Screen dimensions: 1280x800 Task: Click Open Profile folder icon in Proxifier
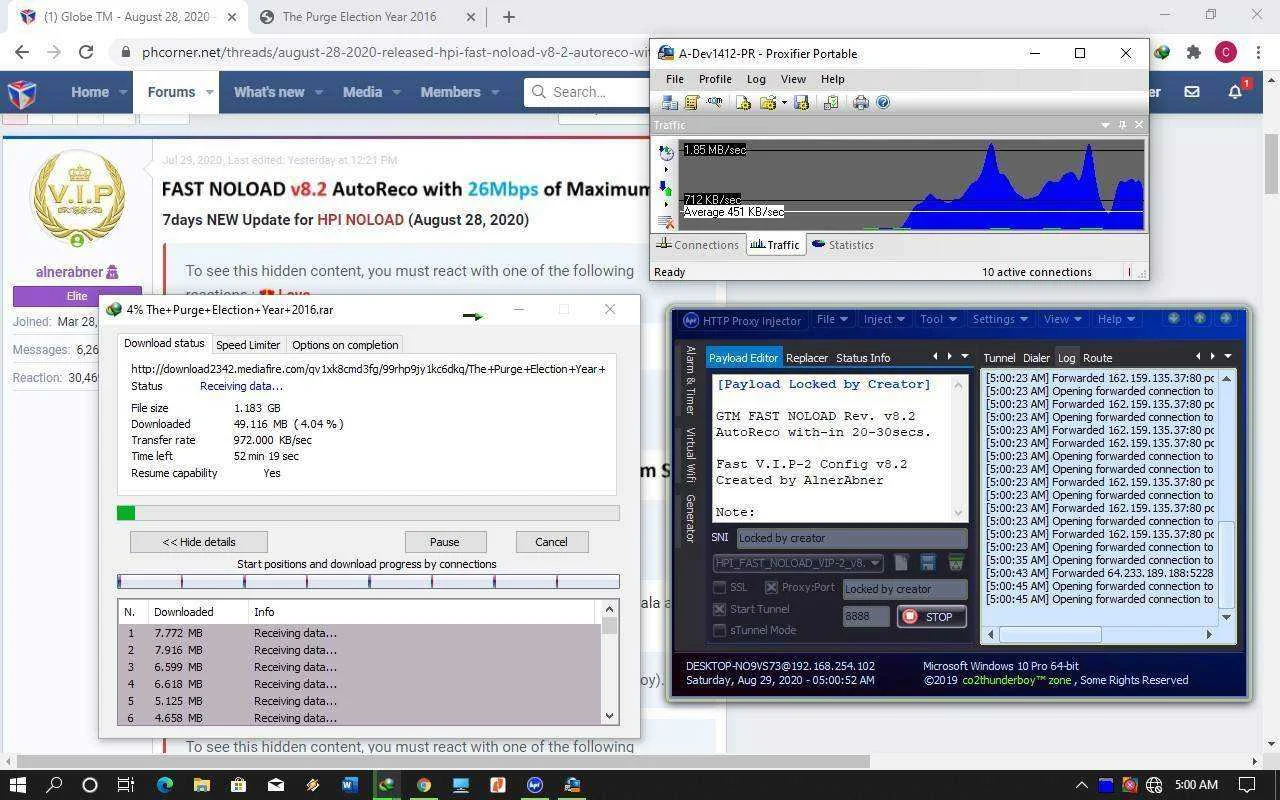click(x=767, y=102)
